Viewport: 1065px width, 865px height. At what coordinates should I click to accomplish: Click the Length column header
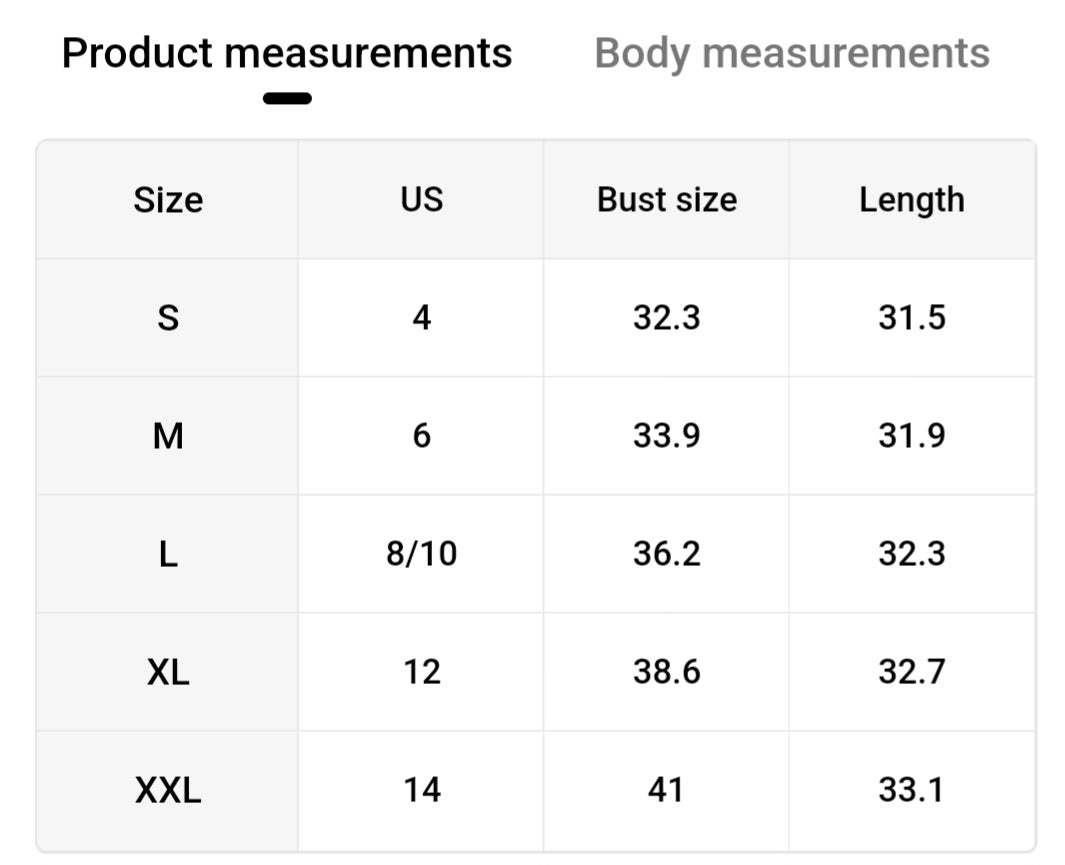pyautogui.click(x=911, y=200)
